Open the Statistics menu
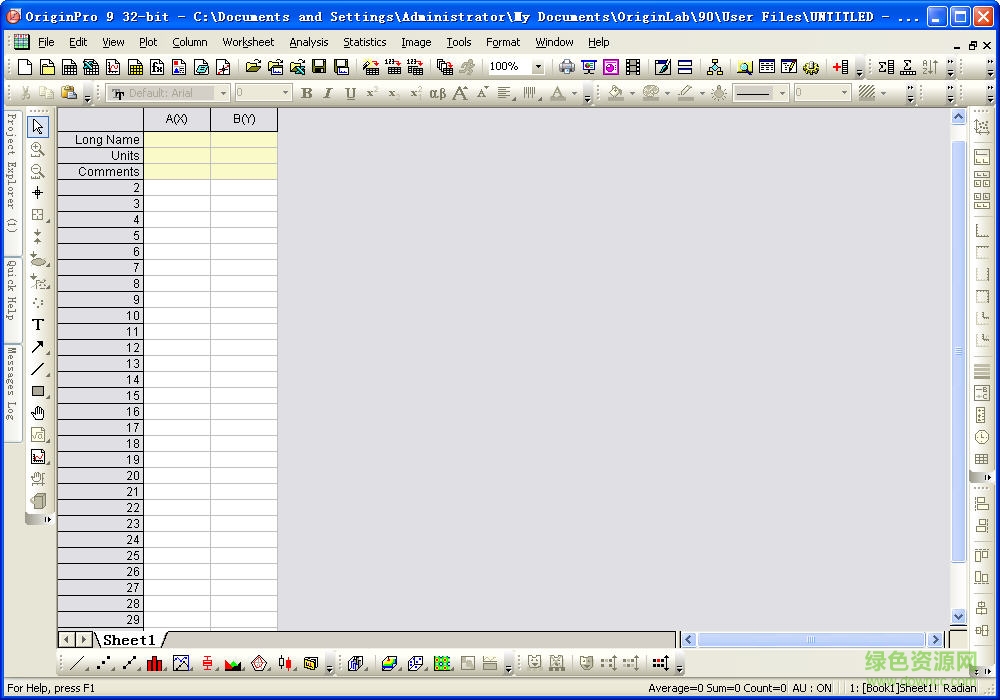1000x700 pixels. tap(364, 42)
